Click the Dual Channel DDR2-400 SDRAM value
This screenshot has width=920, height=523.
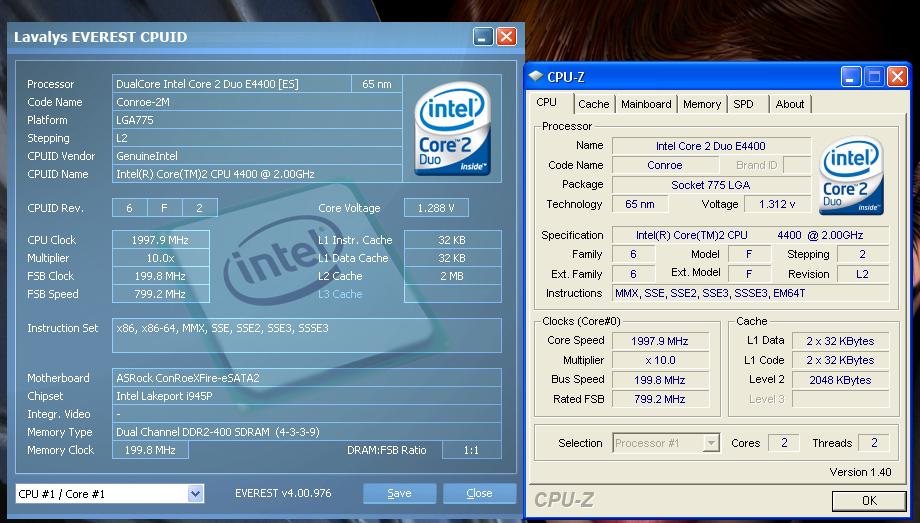pos(307,432)
